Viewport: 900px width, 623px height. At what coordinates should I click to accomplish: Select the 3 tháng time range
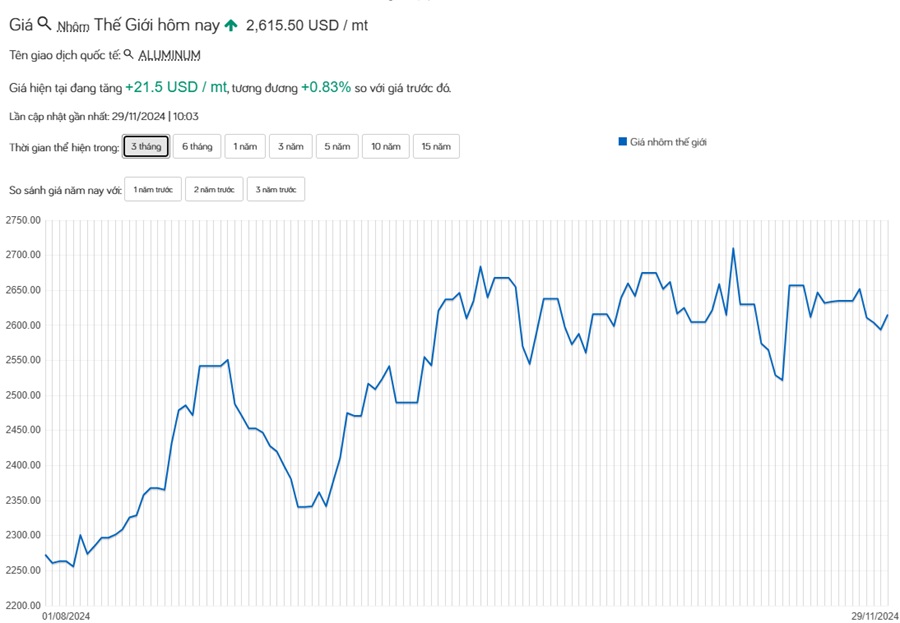[x=146, y=147]
